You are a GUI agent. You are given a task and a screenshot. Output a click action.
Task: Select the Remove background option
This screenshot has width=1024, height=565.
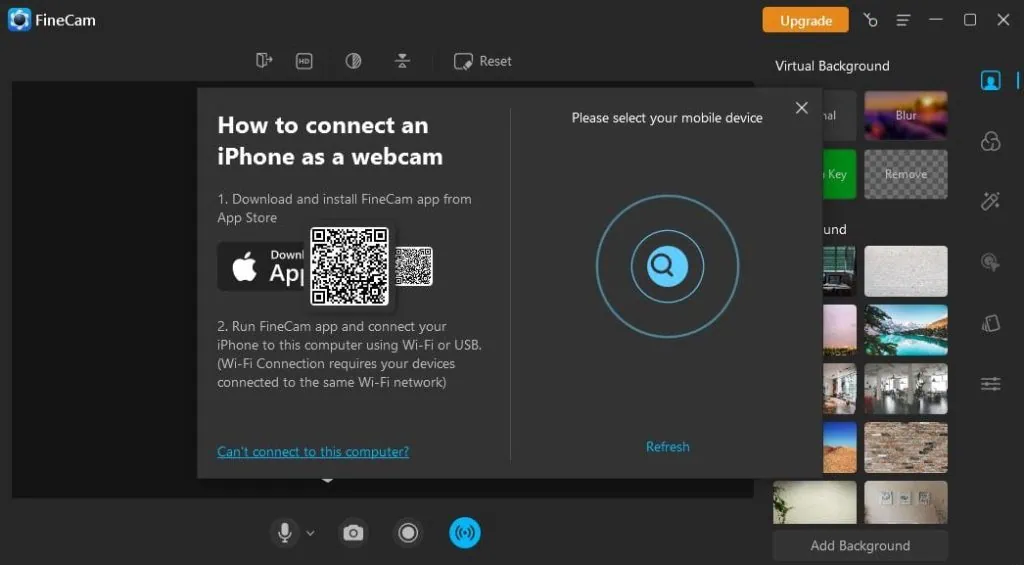point(906,174)
